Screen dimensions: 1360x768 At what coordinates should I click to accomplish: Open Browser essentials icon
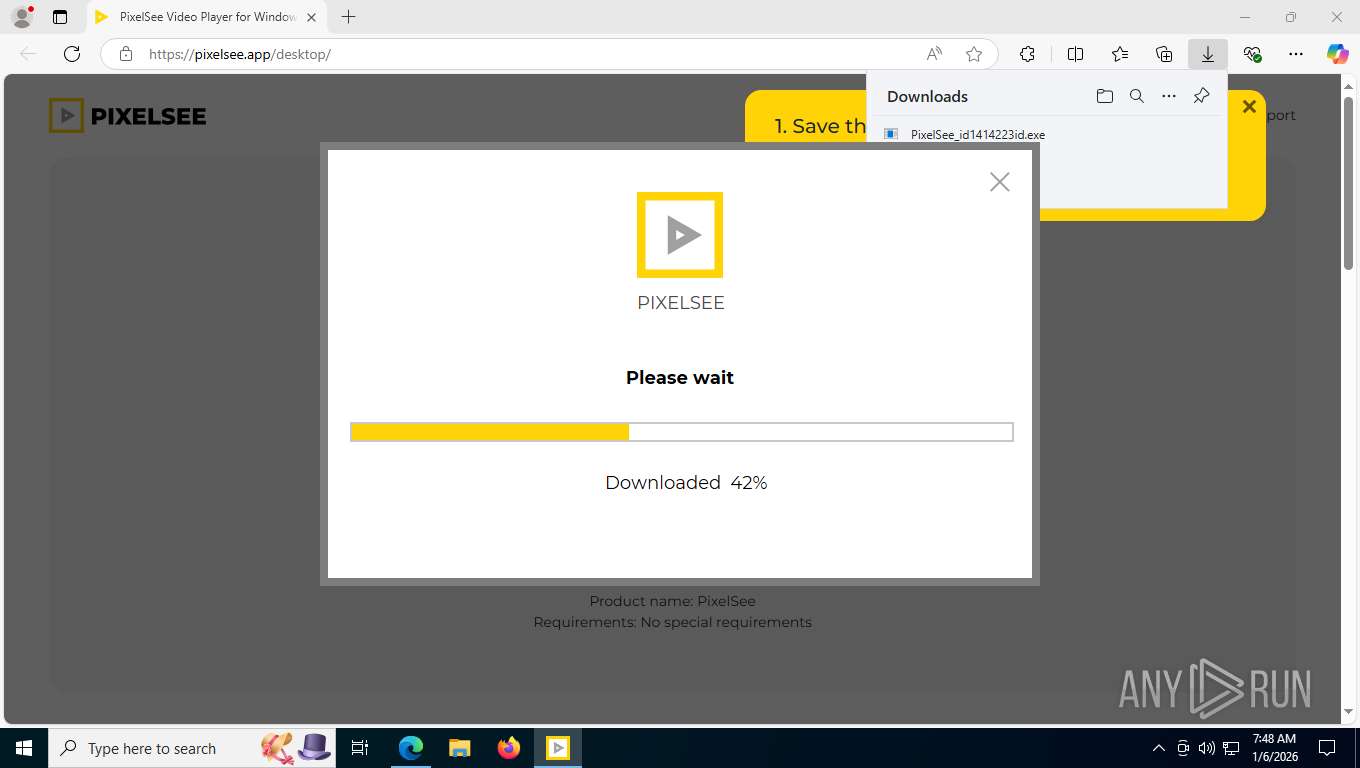click(x=1252, y=54)
